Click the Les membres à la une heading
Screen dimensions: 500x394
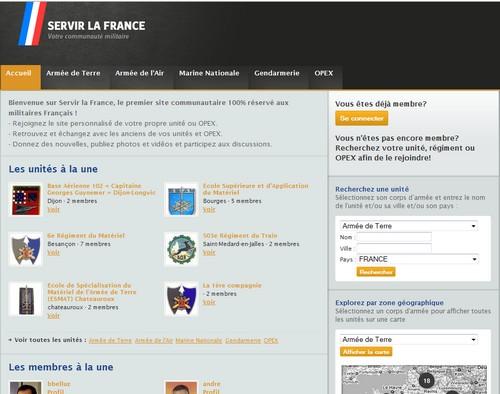[61, 367]
